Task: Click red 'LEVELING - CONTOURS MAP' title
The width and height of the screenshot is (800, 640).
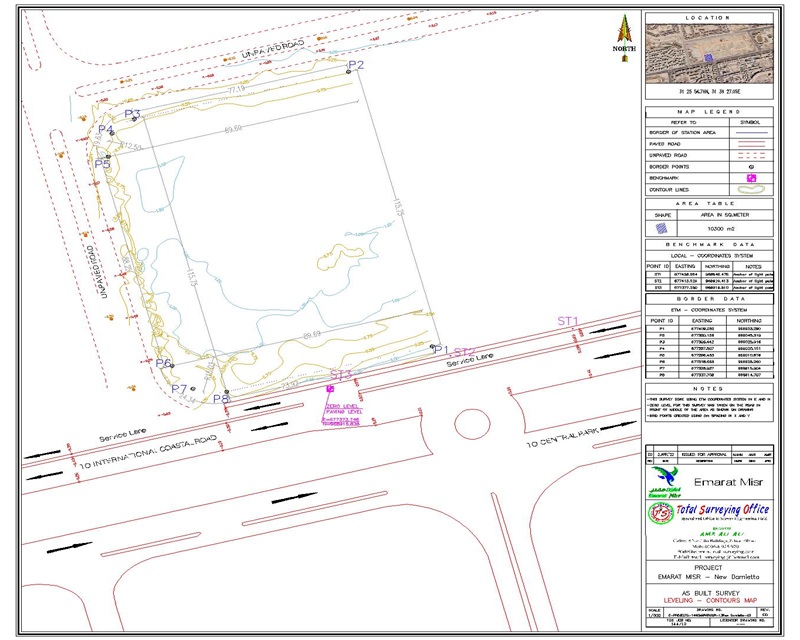Action: point(710,600)
